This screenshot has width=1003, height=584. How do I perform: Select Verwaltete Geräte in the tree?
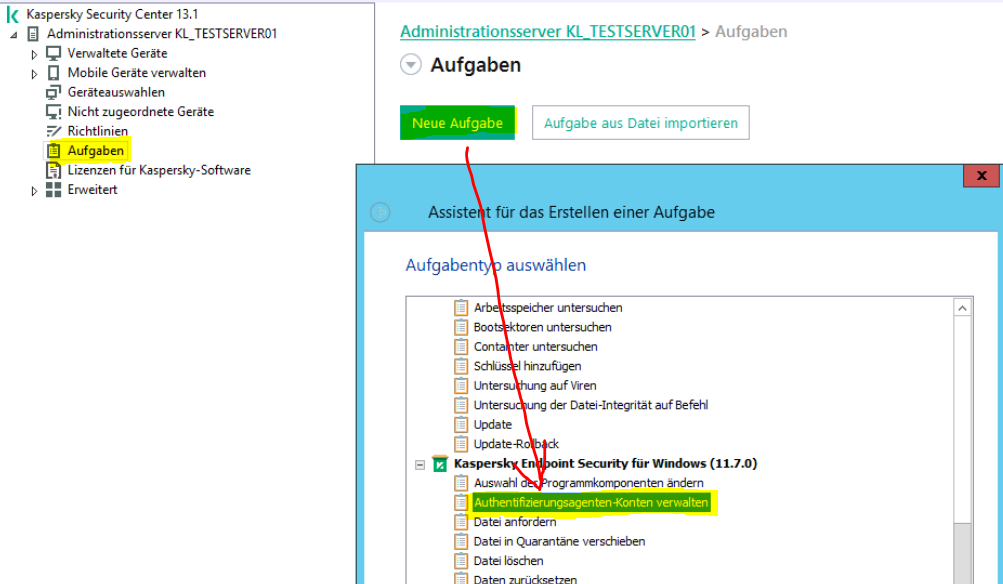click(x=118, y=53)
